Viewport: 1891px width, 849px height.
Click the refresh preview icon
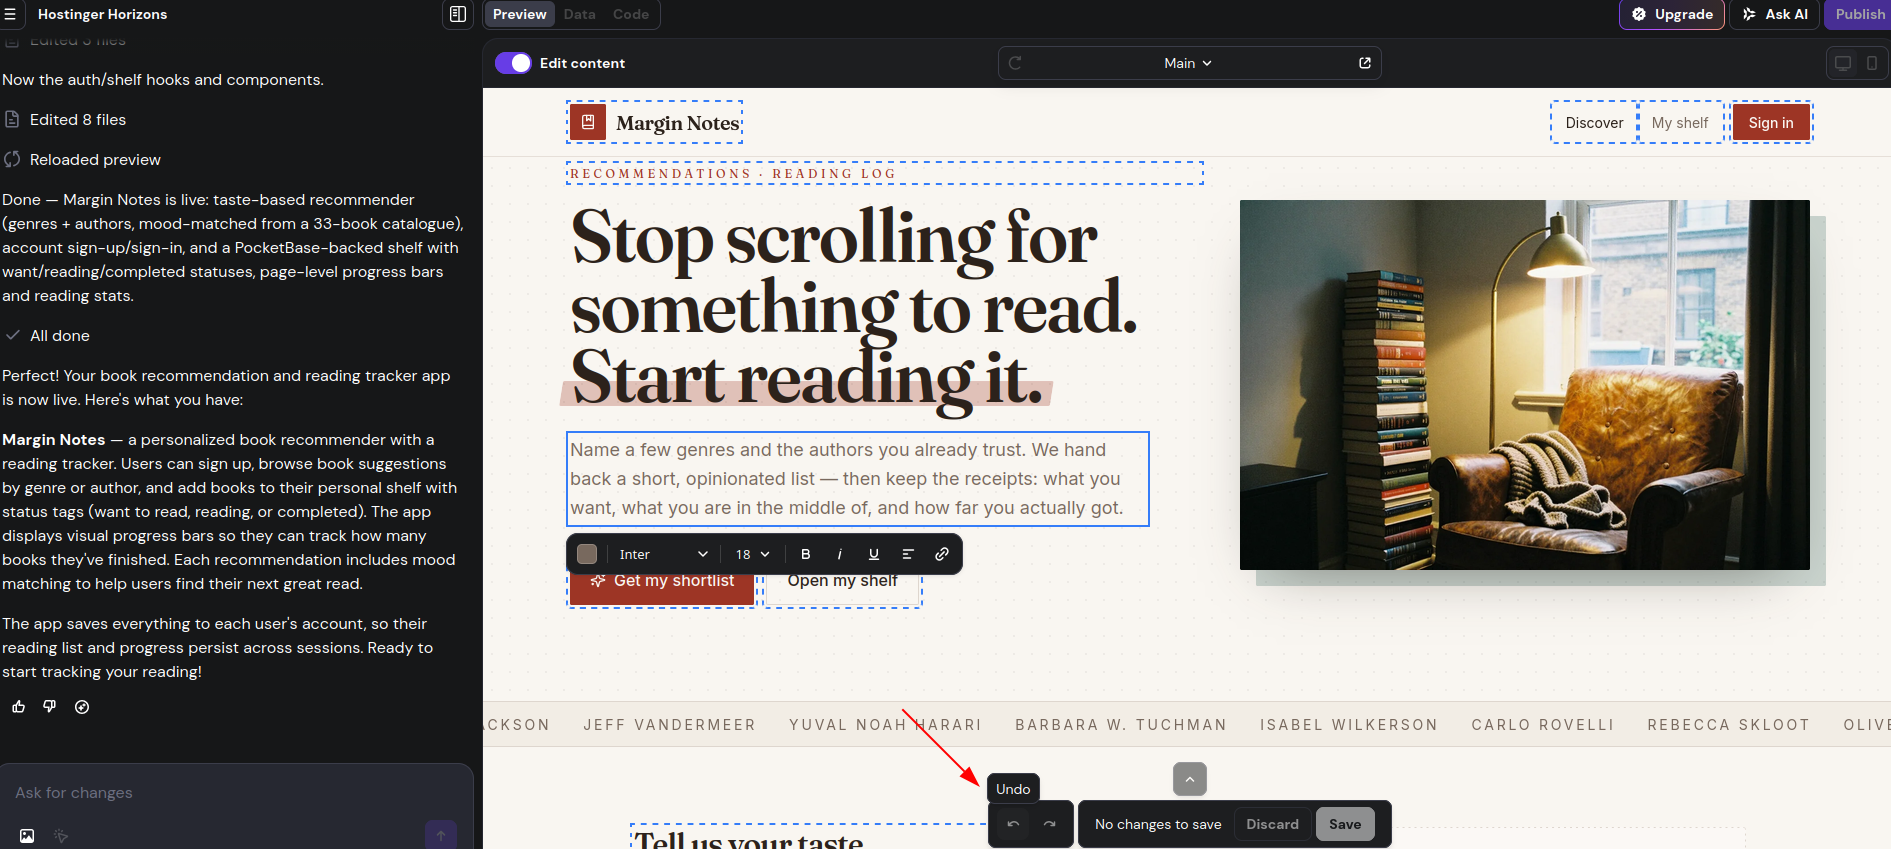click(x=1015, y=63)
